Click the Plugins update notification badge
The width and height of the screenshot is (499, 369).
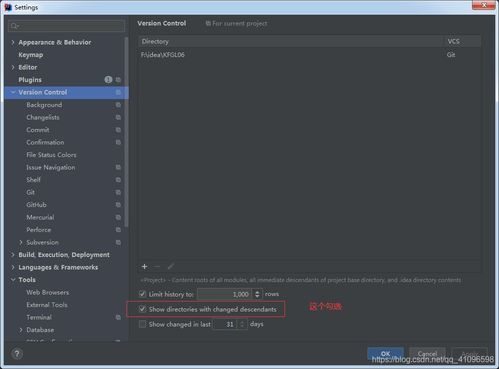(108, 80)
